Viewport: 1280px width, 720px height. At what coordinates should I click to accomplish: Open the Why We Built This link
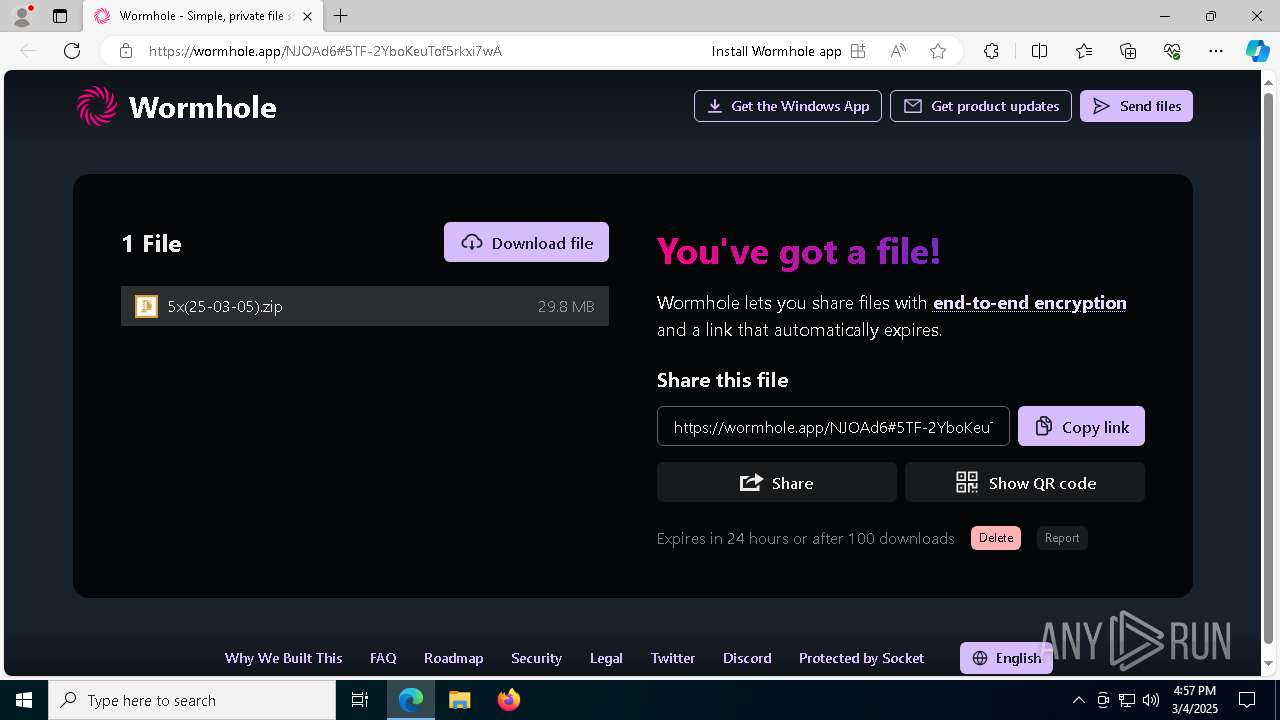tap(283, 658)
